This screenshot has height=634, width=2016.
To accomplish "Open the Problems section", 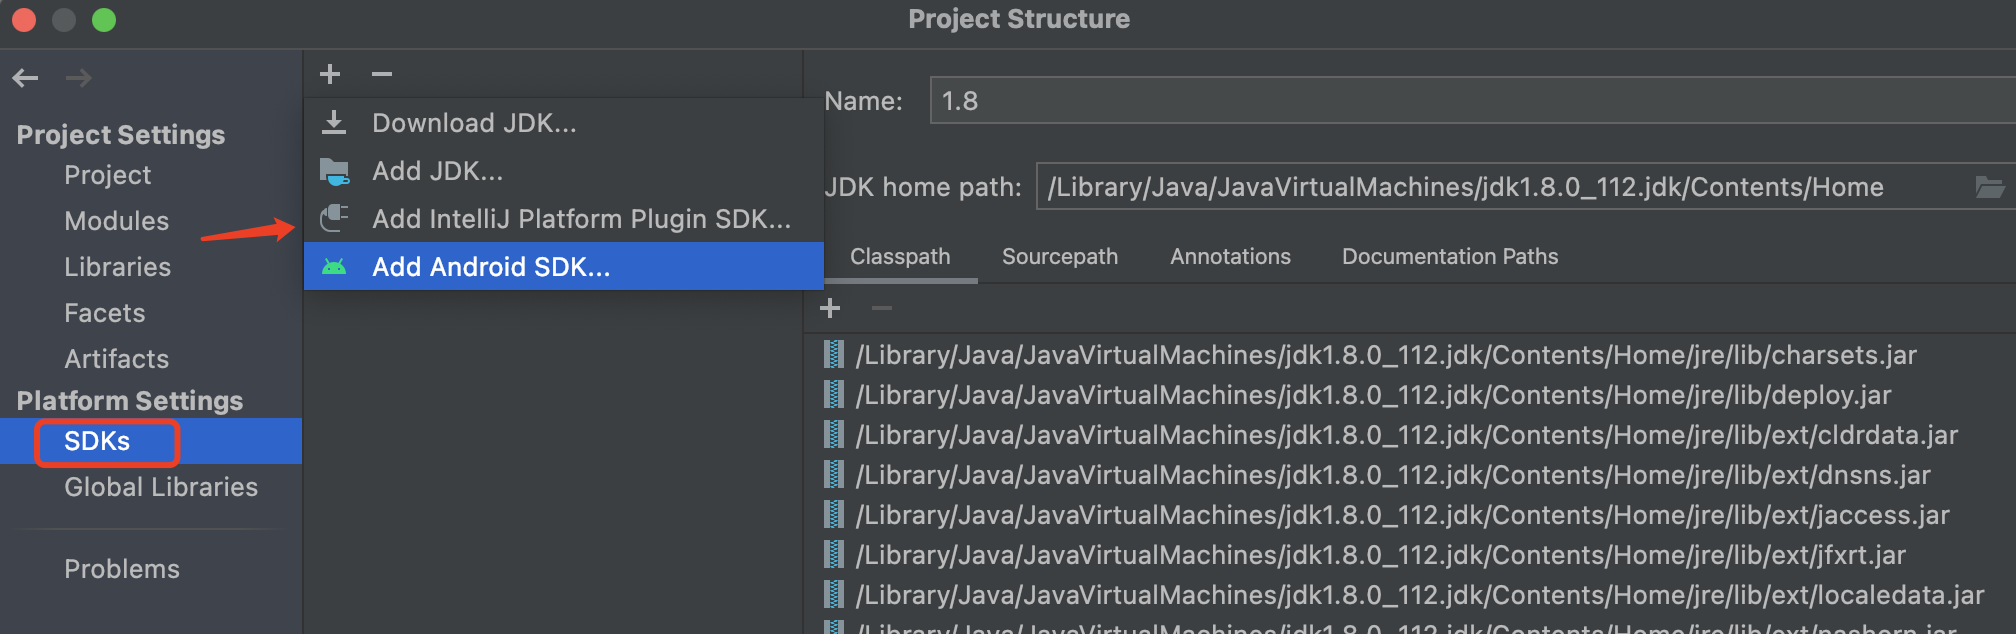I will pyautogui.click(x=122, y=569).
